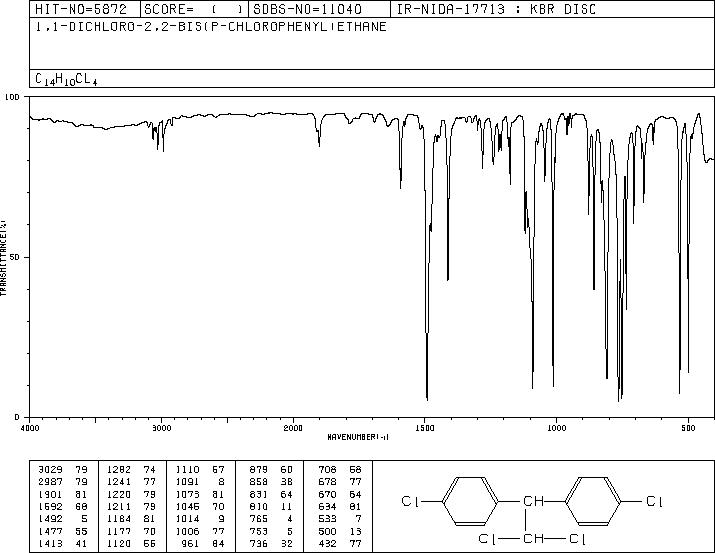Select peak table entry 3029
The image size is (715, 553).
[x=50, y=470]
